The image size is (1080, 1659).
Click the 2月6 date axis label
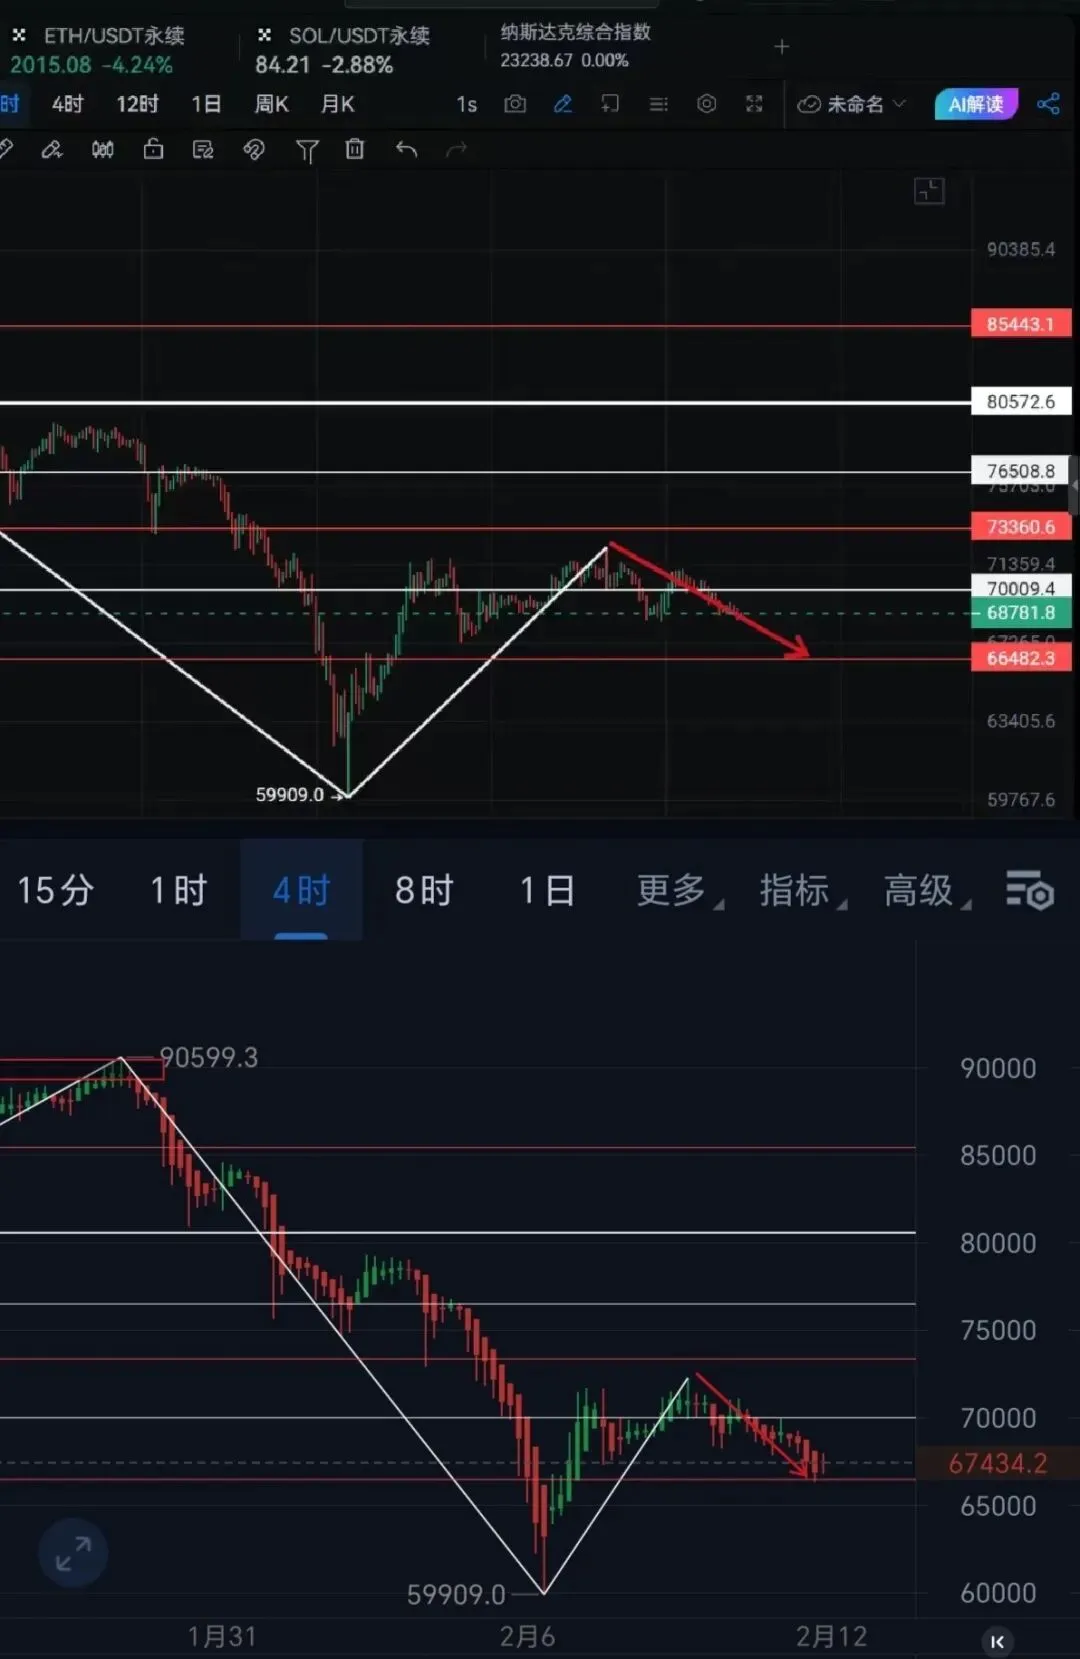coord(527,1637)
